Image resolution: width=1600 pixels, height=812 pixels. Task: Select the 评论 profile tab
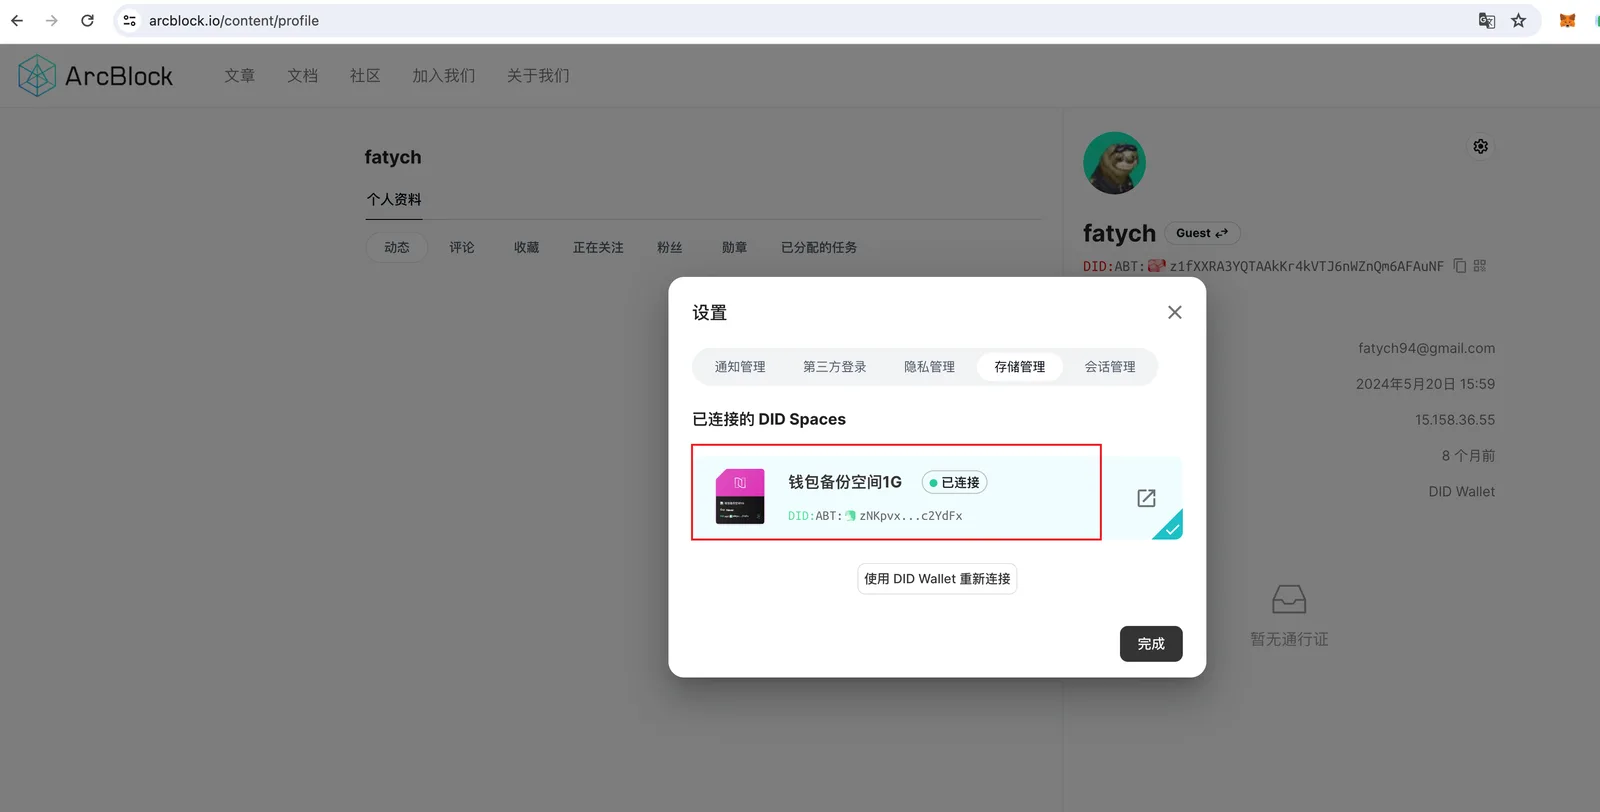point(462,248)
